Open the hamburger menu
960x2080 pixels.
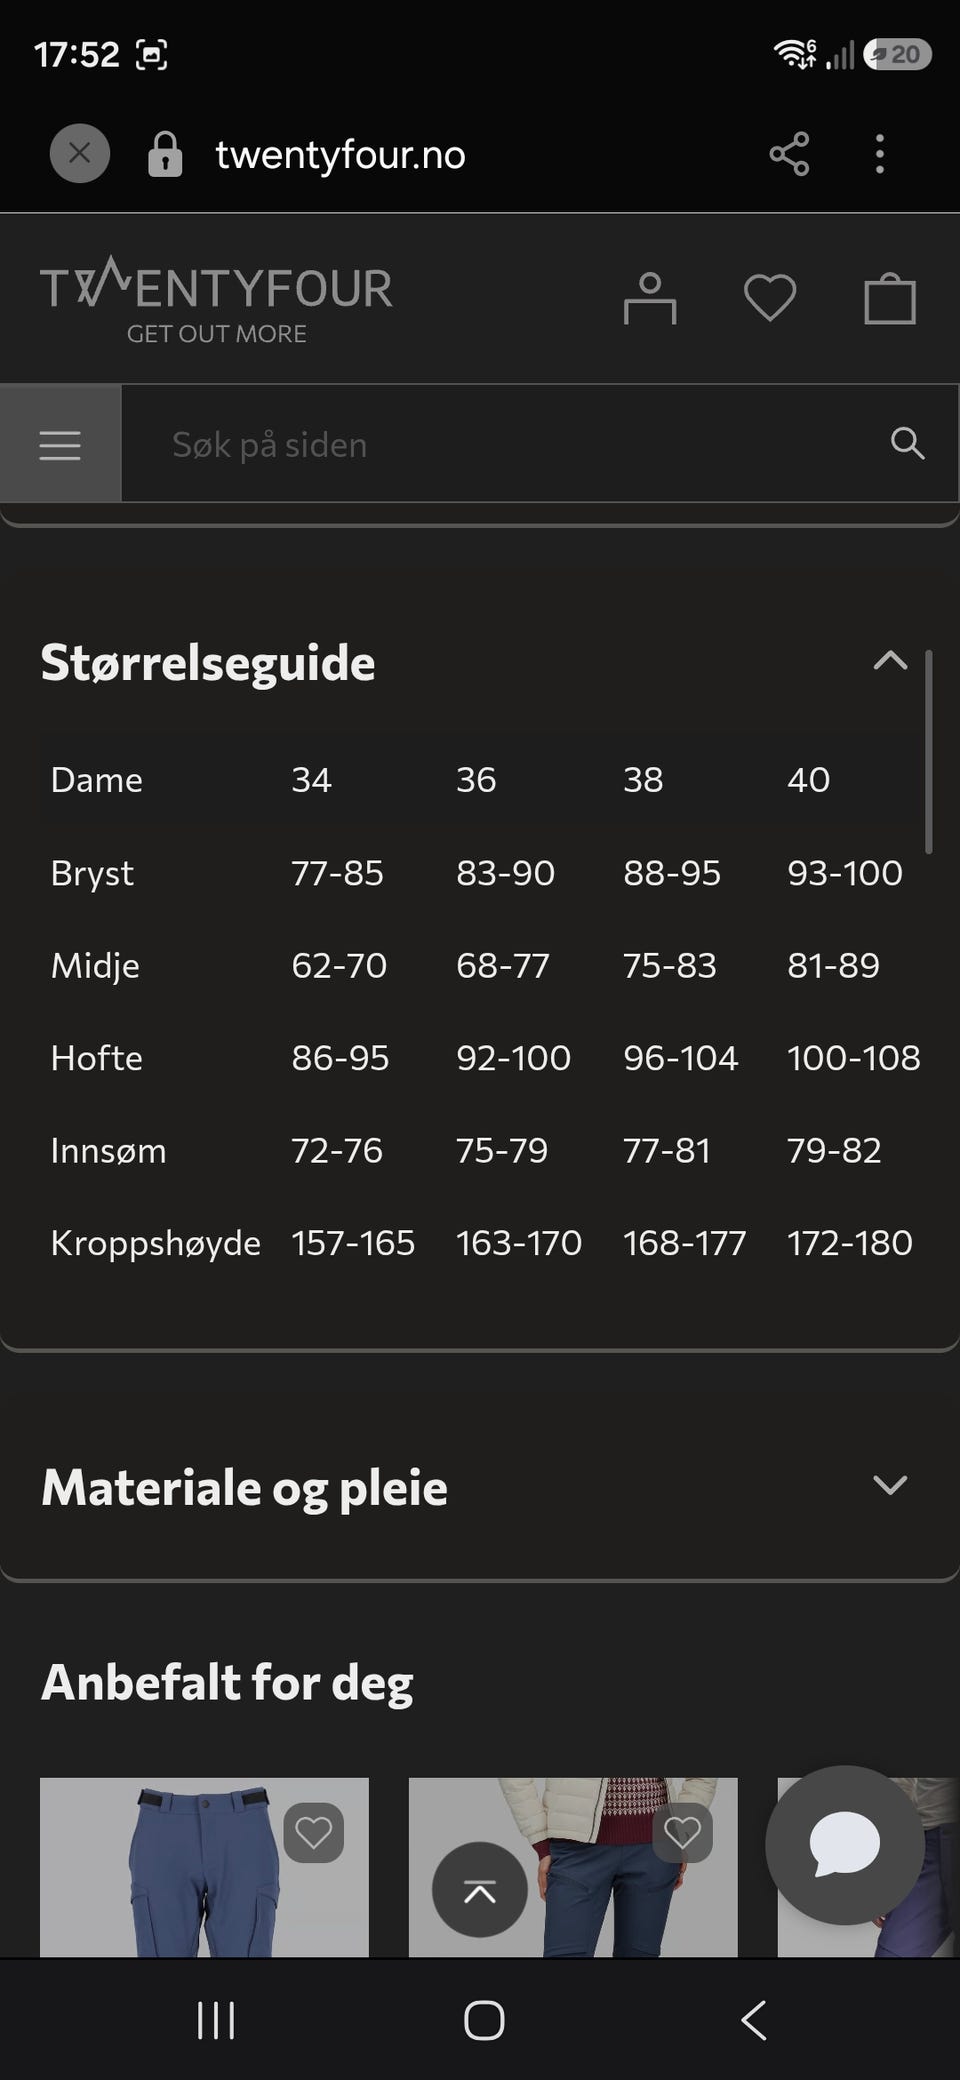pos(60,444)
